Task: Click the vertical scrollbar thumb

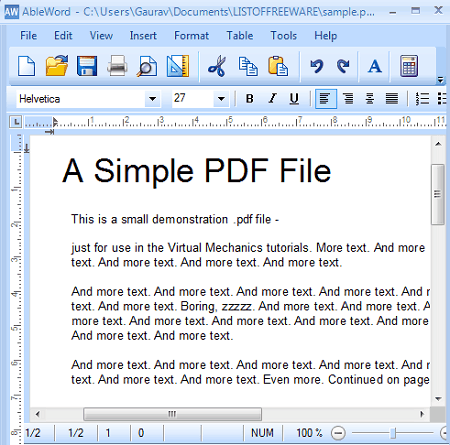Action: pyautogui.click(x=438, y=194)
